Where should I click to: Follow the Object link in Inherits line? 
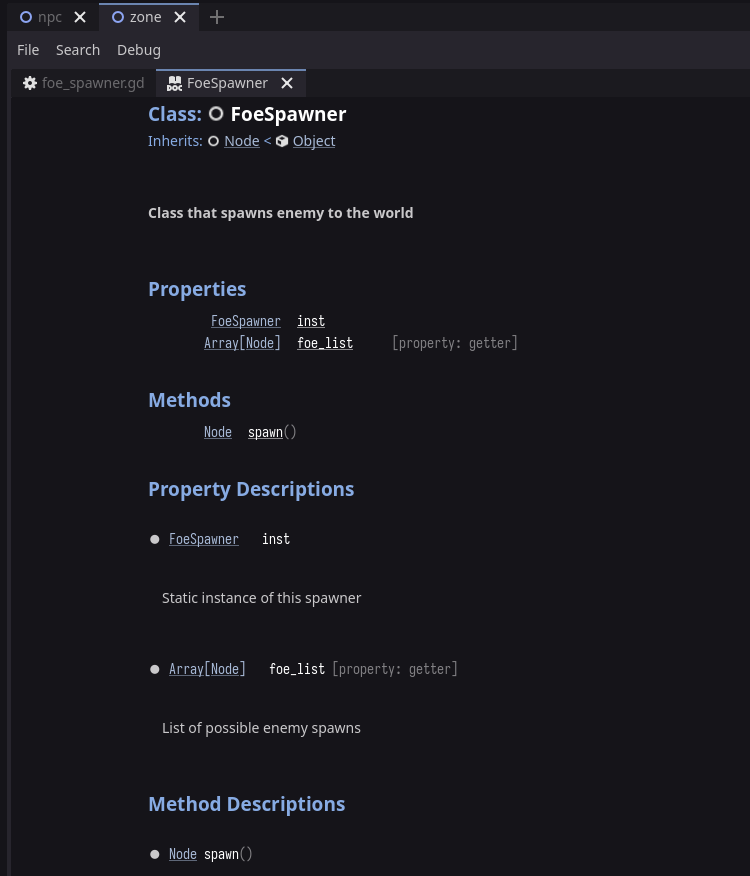tap(313, 141)
